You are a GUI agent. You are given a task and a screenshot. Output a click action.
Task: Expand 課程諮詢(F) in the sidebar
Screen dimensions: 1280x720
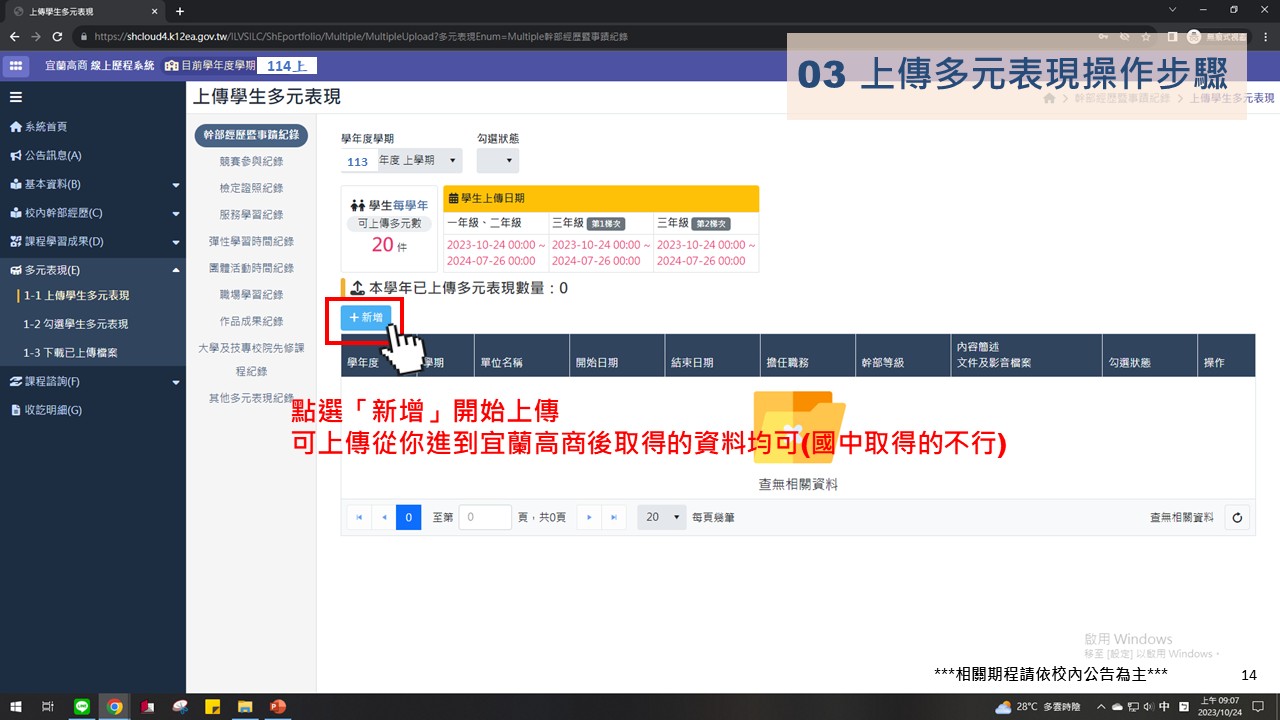pyautogui.click(x=93, y=381)
